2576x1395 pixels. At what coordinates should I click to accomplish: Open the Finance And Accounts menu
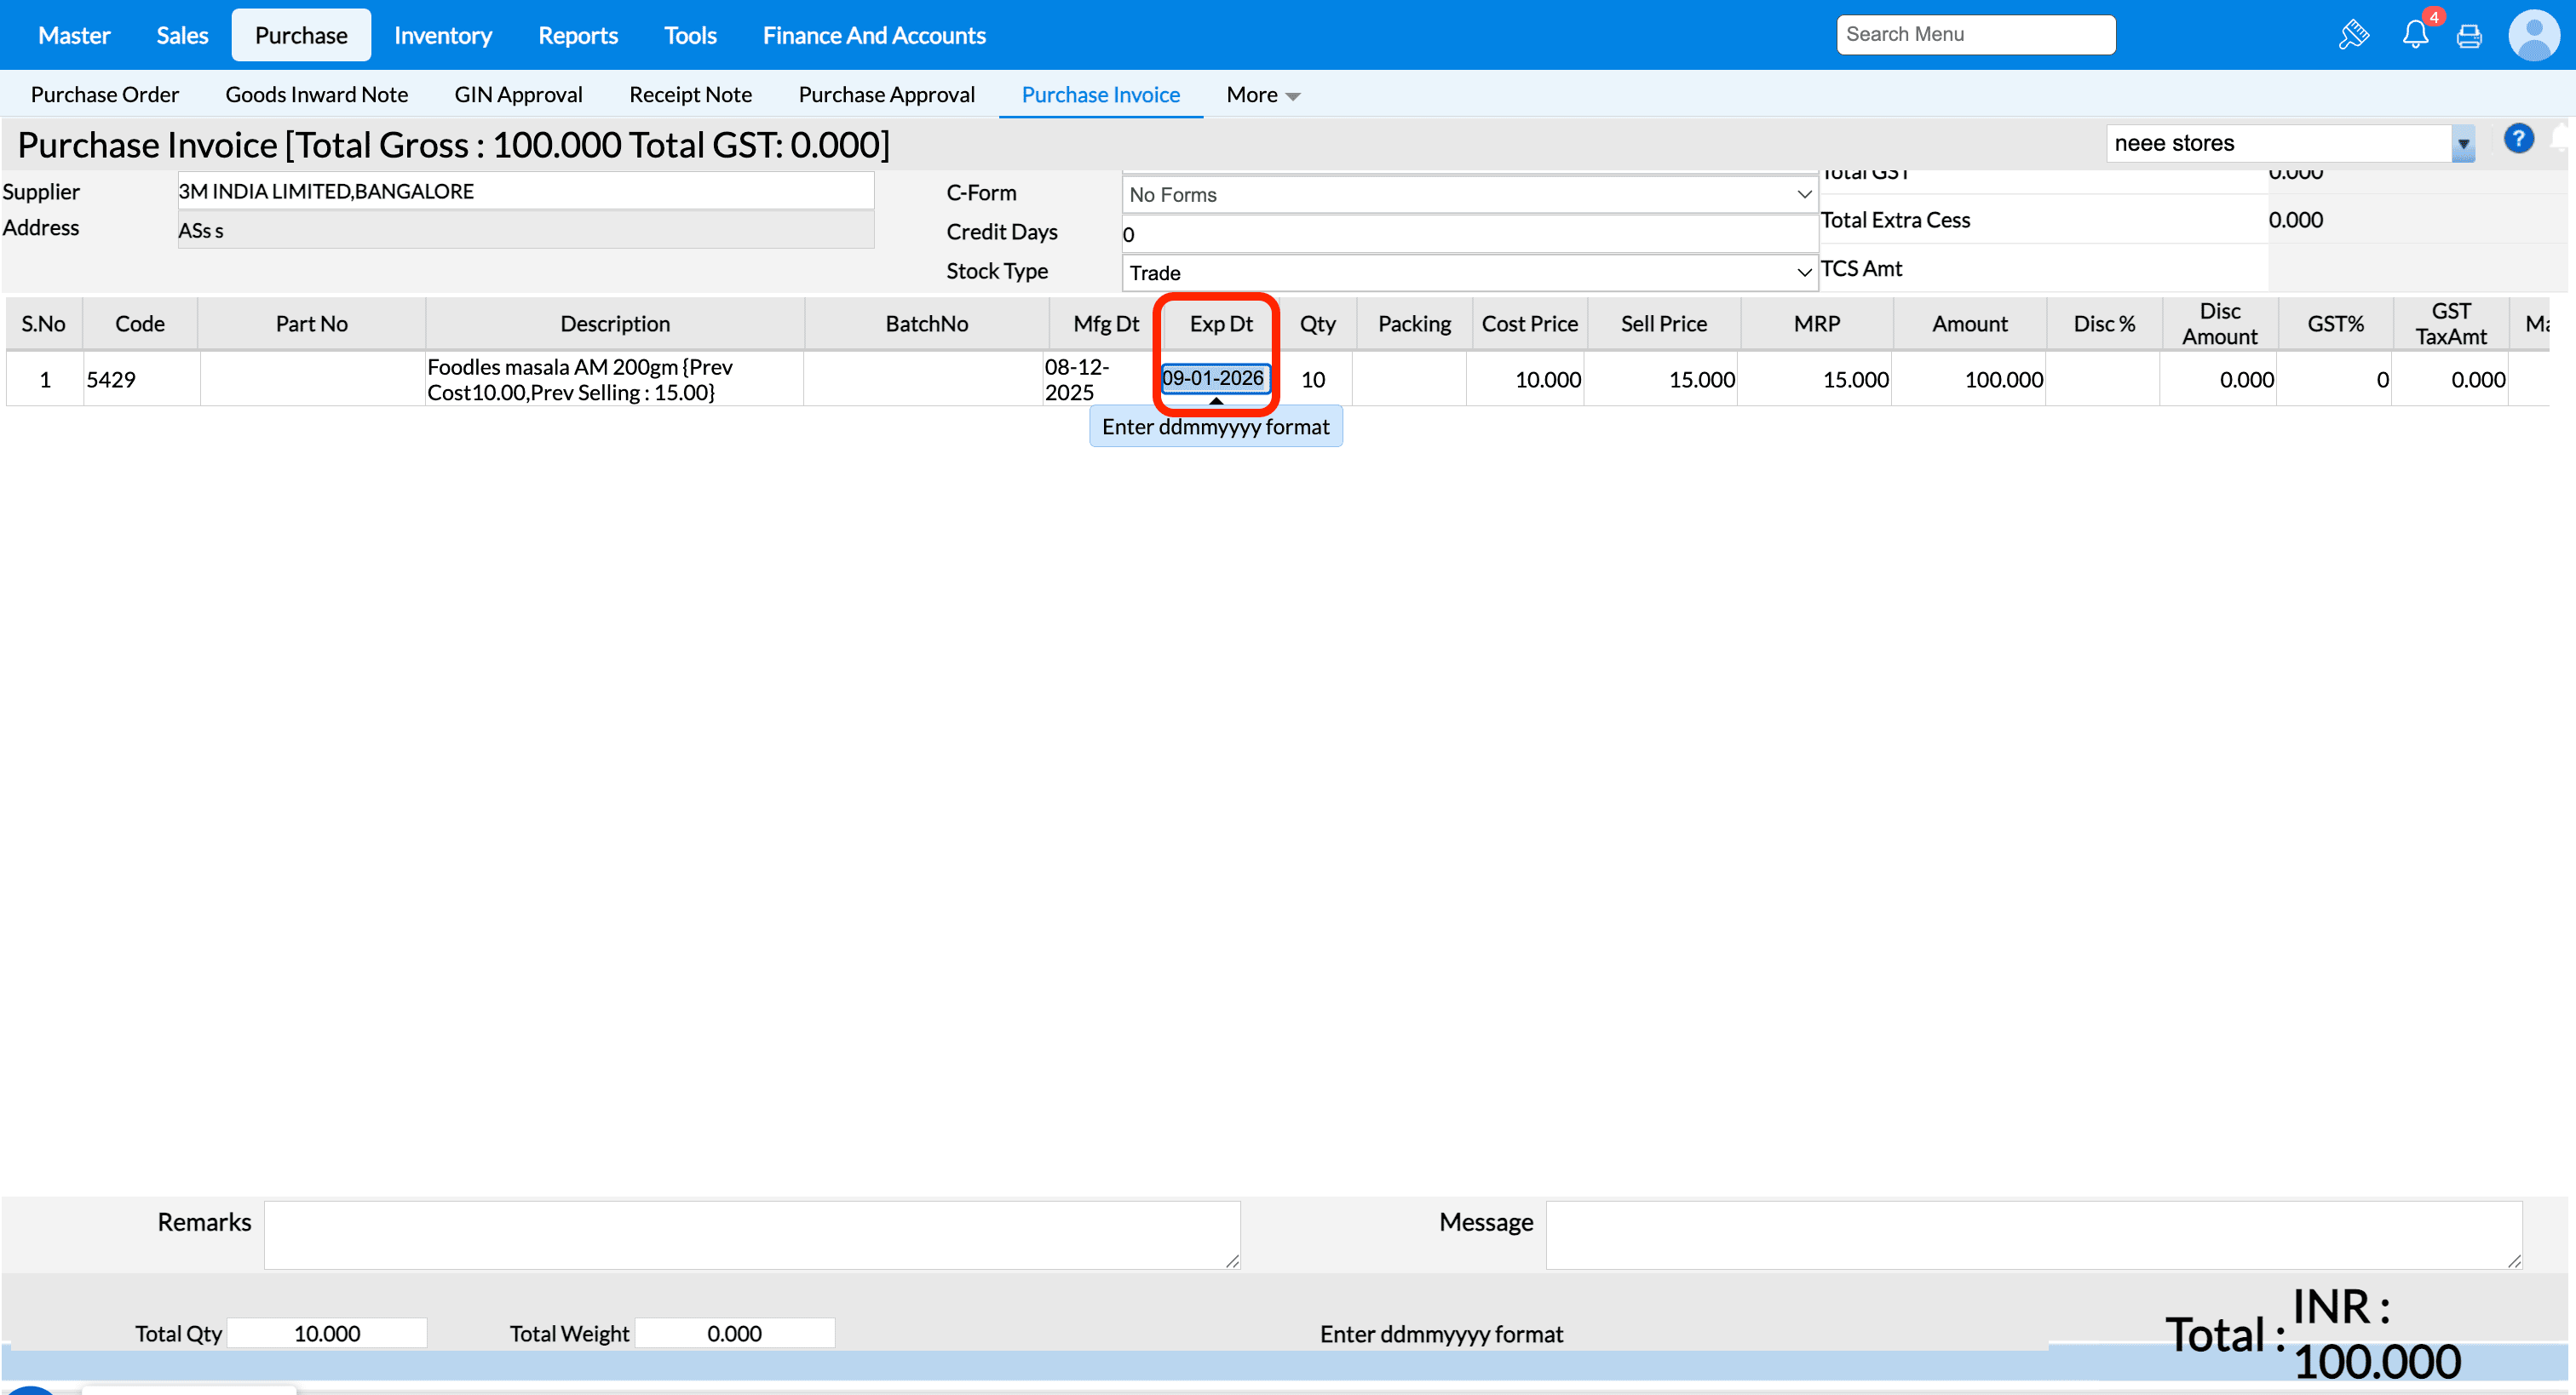tap(874, 35)
